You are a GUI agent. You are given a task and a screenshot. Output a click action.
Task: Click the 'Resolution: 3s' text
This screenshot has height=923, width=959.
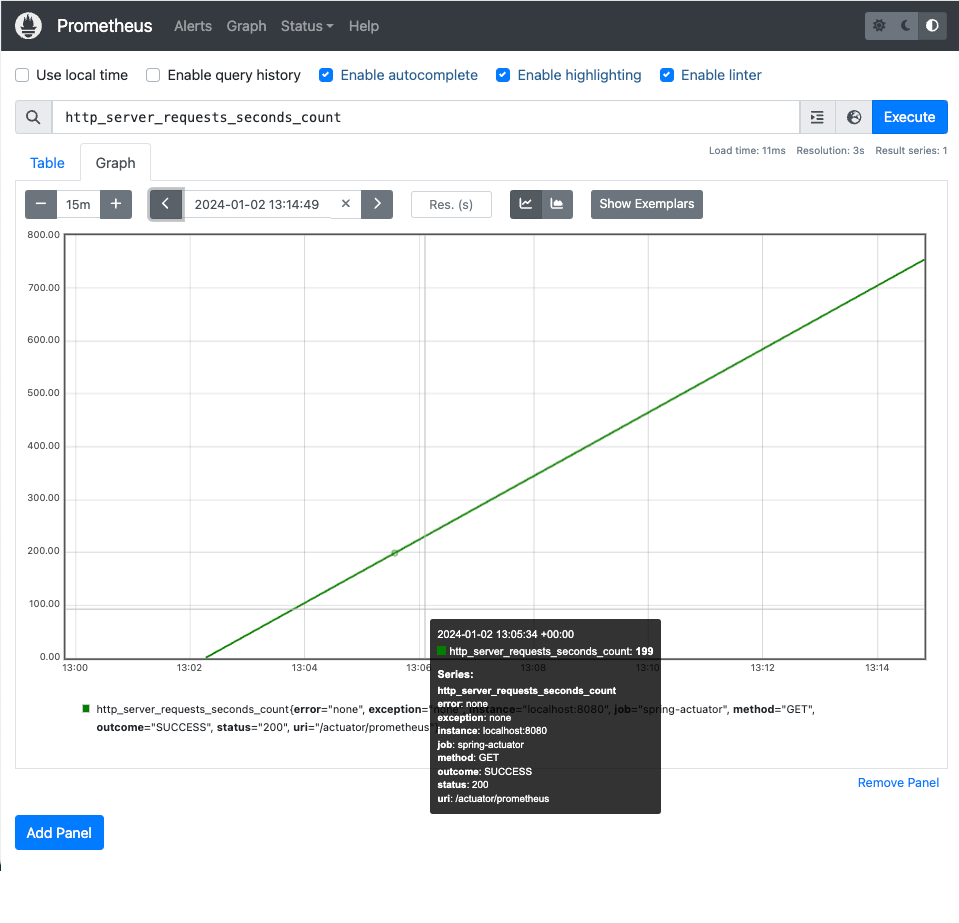tap(830, 150)
